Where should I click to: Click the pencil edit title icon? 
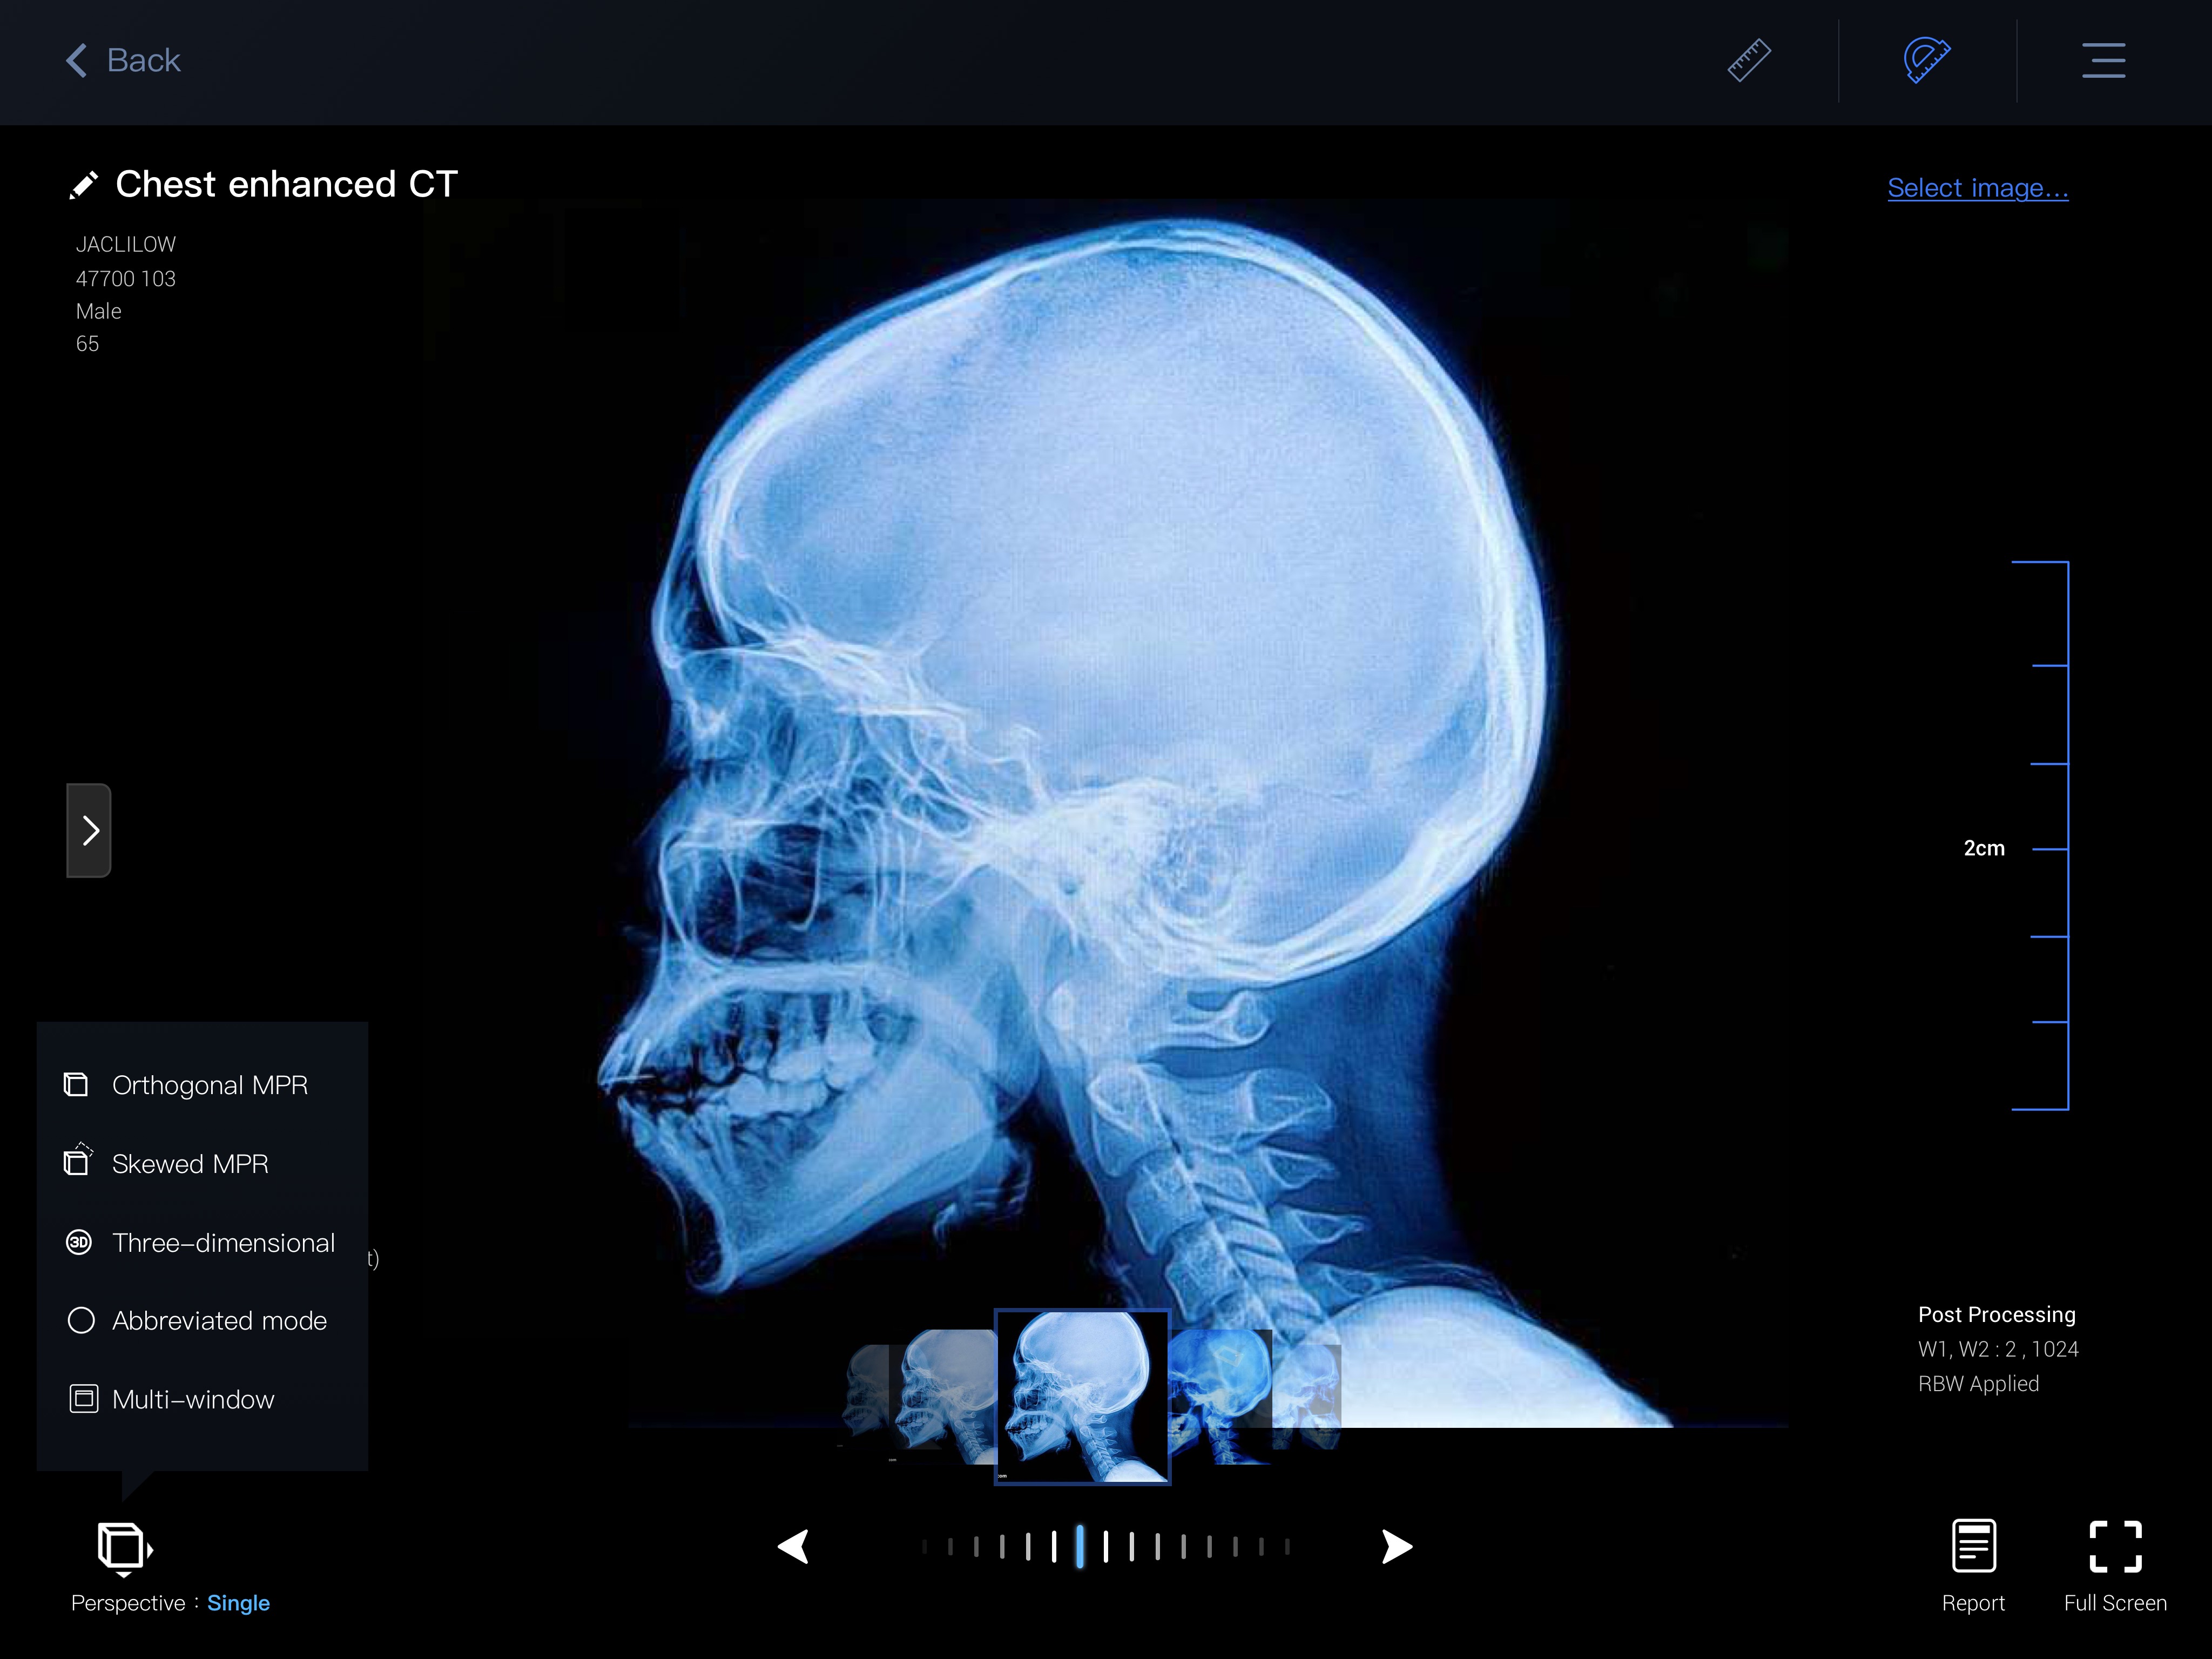click(84, 185)
